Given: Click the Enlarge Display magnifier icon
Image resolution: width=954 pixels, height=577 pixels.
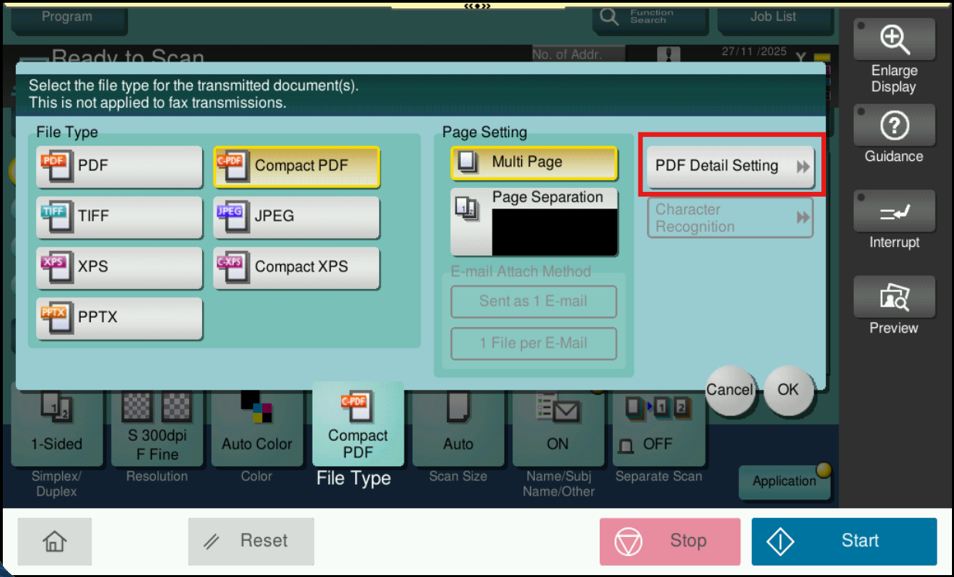Looking at the screenshot, I should click(x=893, y=40).
